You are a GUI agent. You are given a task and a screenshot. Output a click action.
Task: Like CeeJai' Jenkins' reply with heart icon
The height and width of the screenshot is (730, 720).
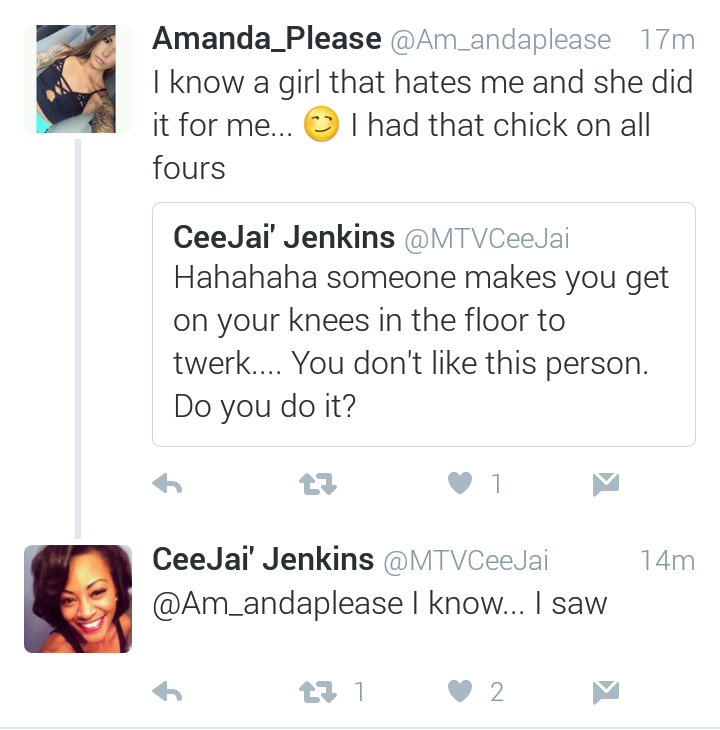(x=460, y=691)
